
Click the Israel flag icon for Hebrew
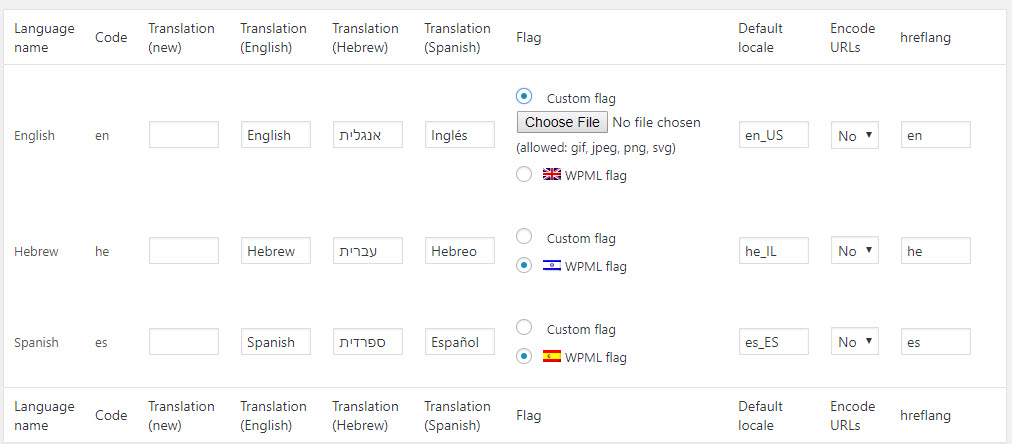pos(552,265)
